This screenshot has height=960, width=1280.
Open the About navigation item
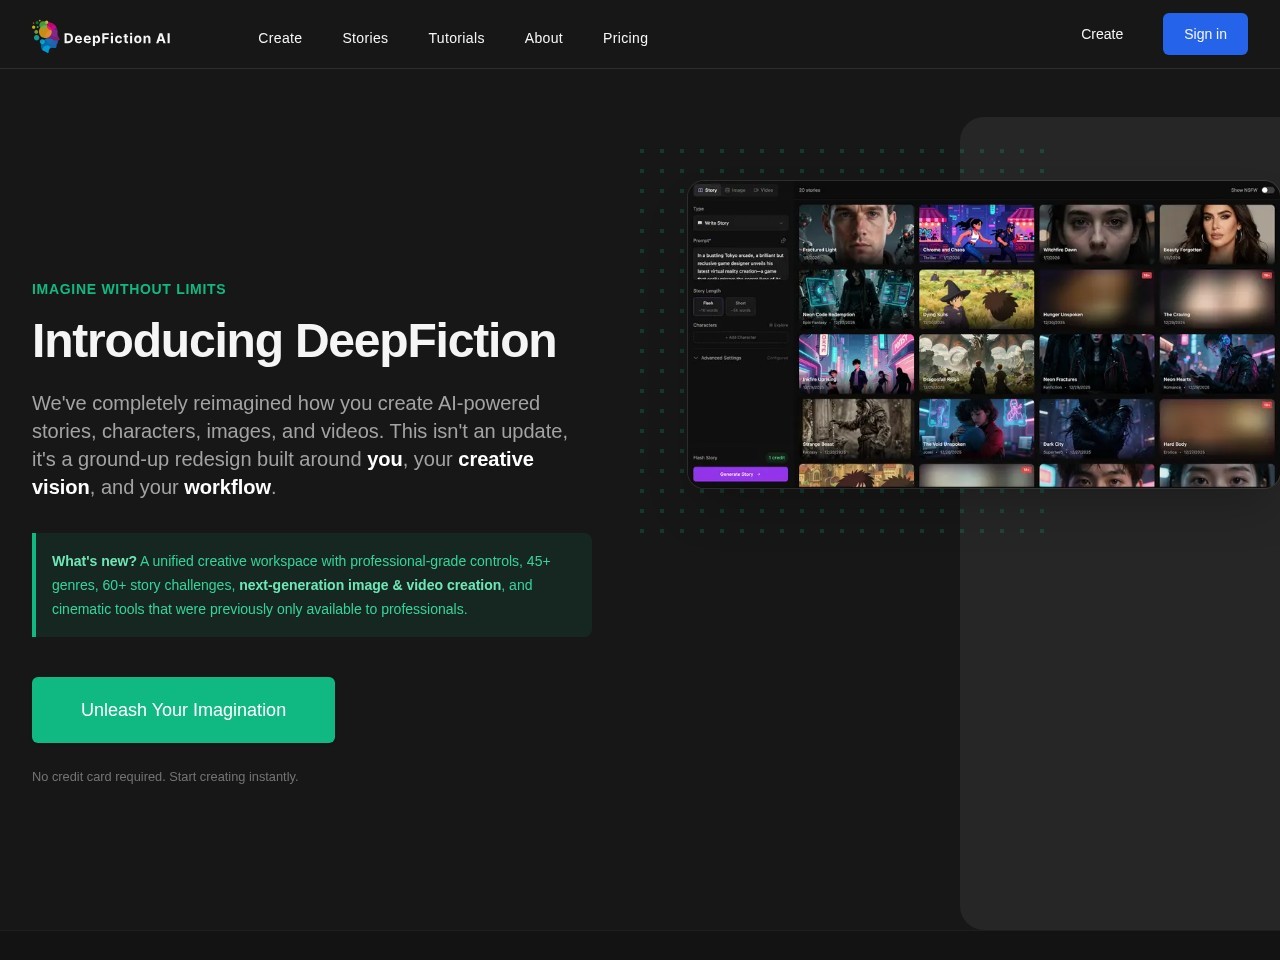click(x=544, y=38)
